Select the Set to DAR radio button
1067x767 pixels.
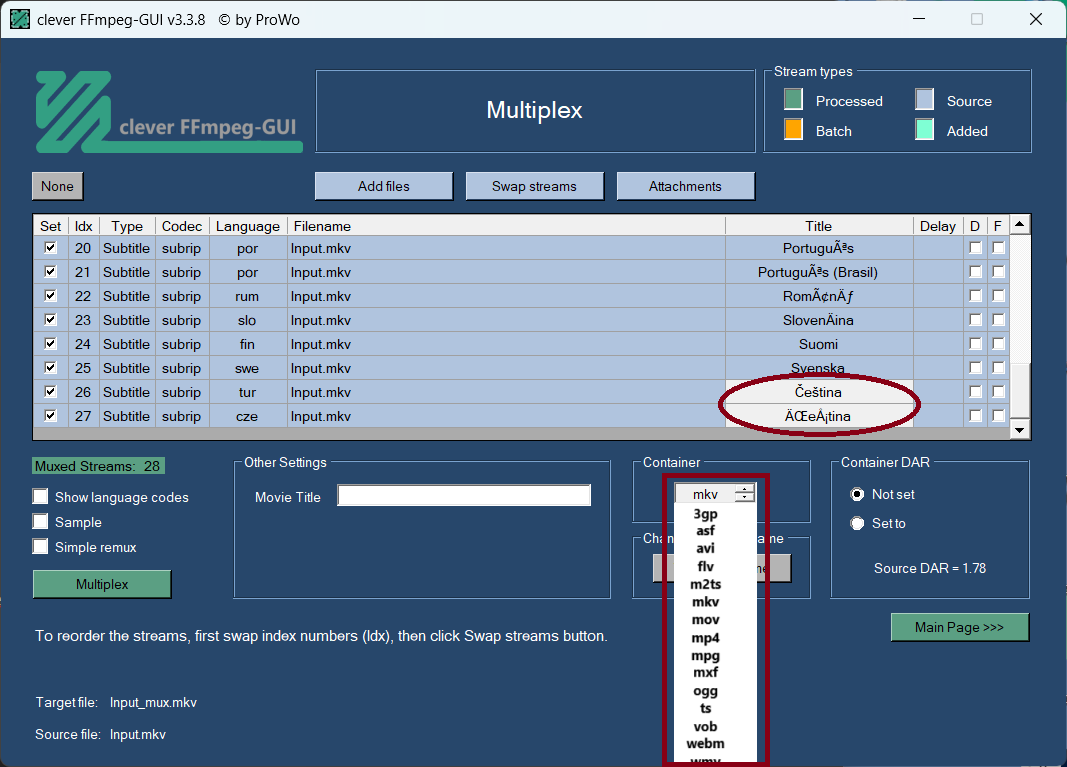tap(857, 523)
